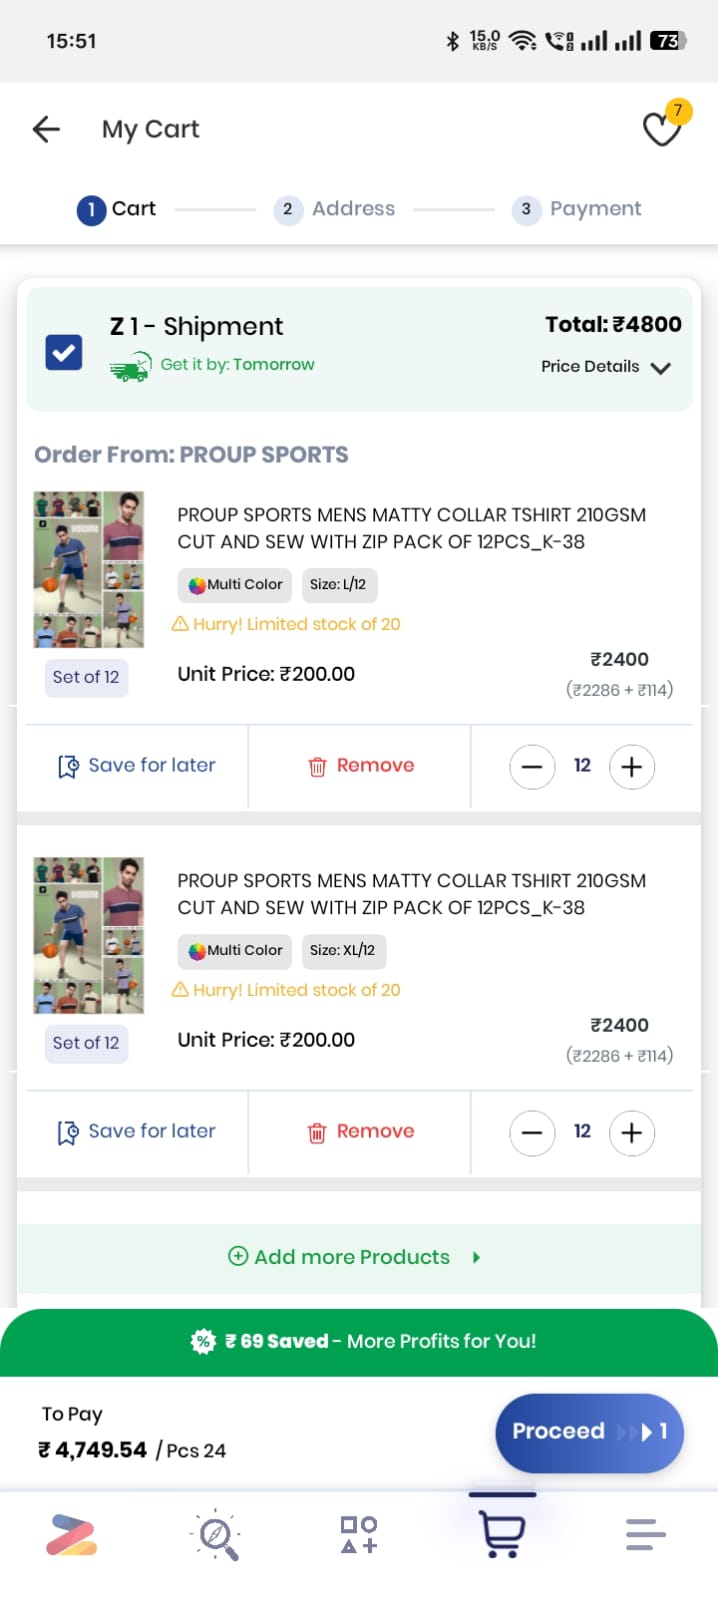Uncheck the Z1 Shipment checkbox

63,351
